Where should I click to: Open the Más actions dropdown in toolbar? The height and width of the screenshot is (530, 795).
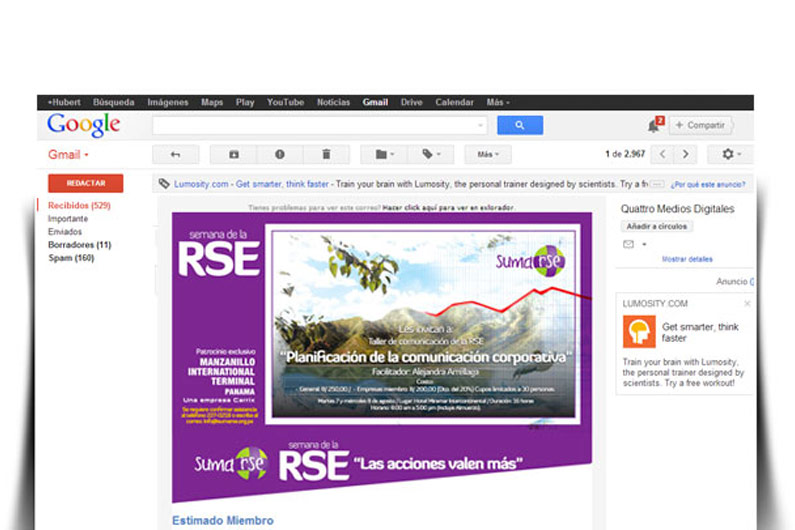(x=488, y=155)
